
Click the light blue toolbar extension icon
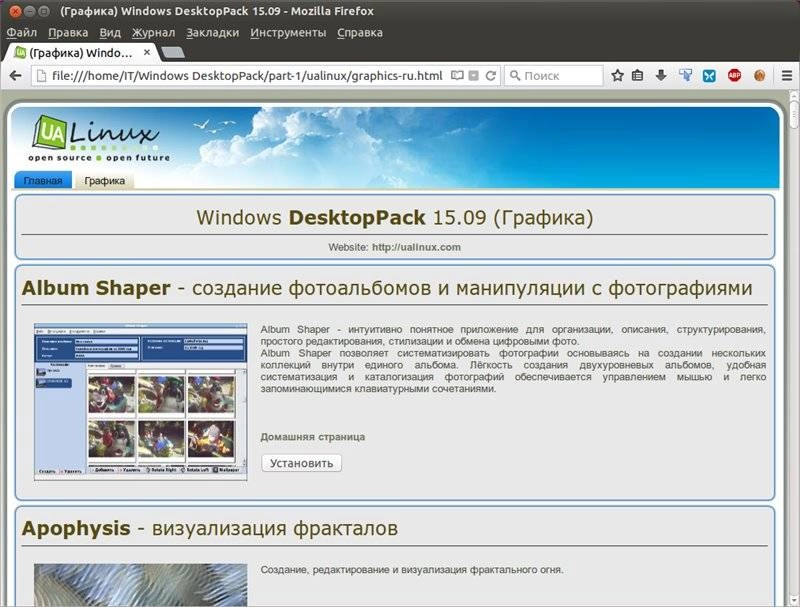[x=686, y=76]
